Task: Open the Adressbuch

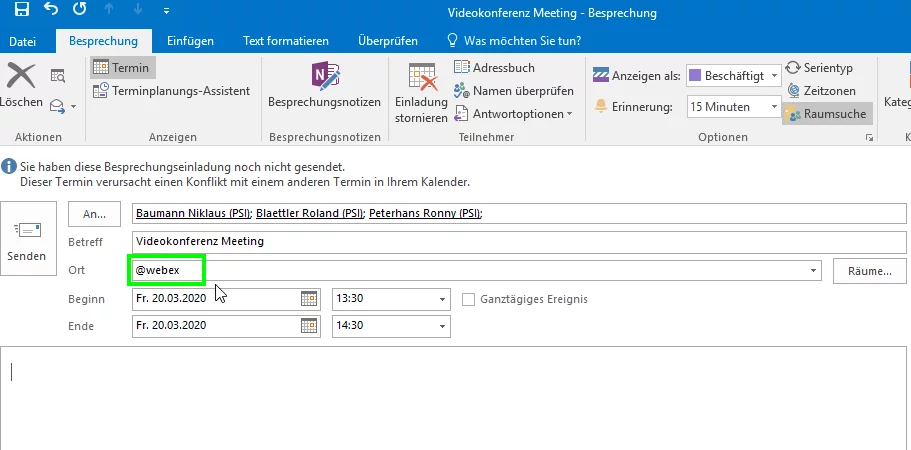Action: (x=495, y=67)
